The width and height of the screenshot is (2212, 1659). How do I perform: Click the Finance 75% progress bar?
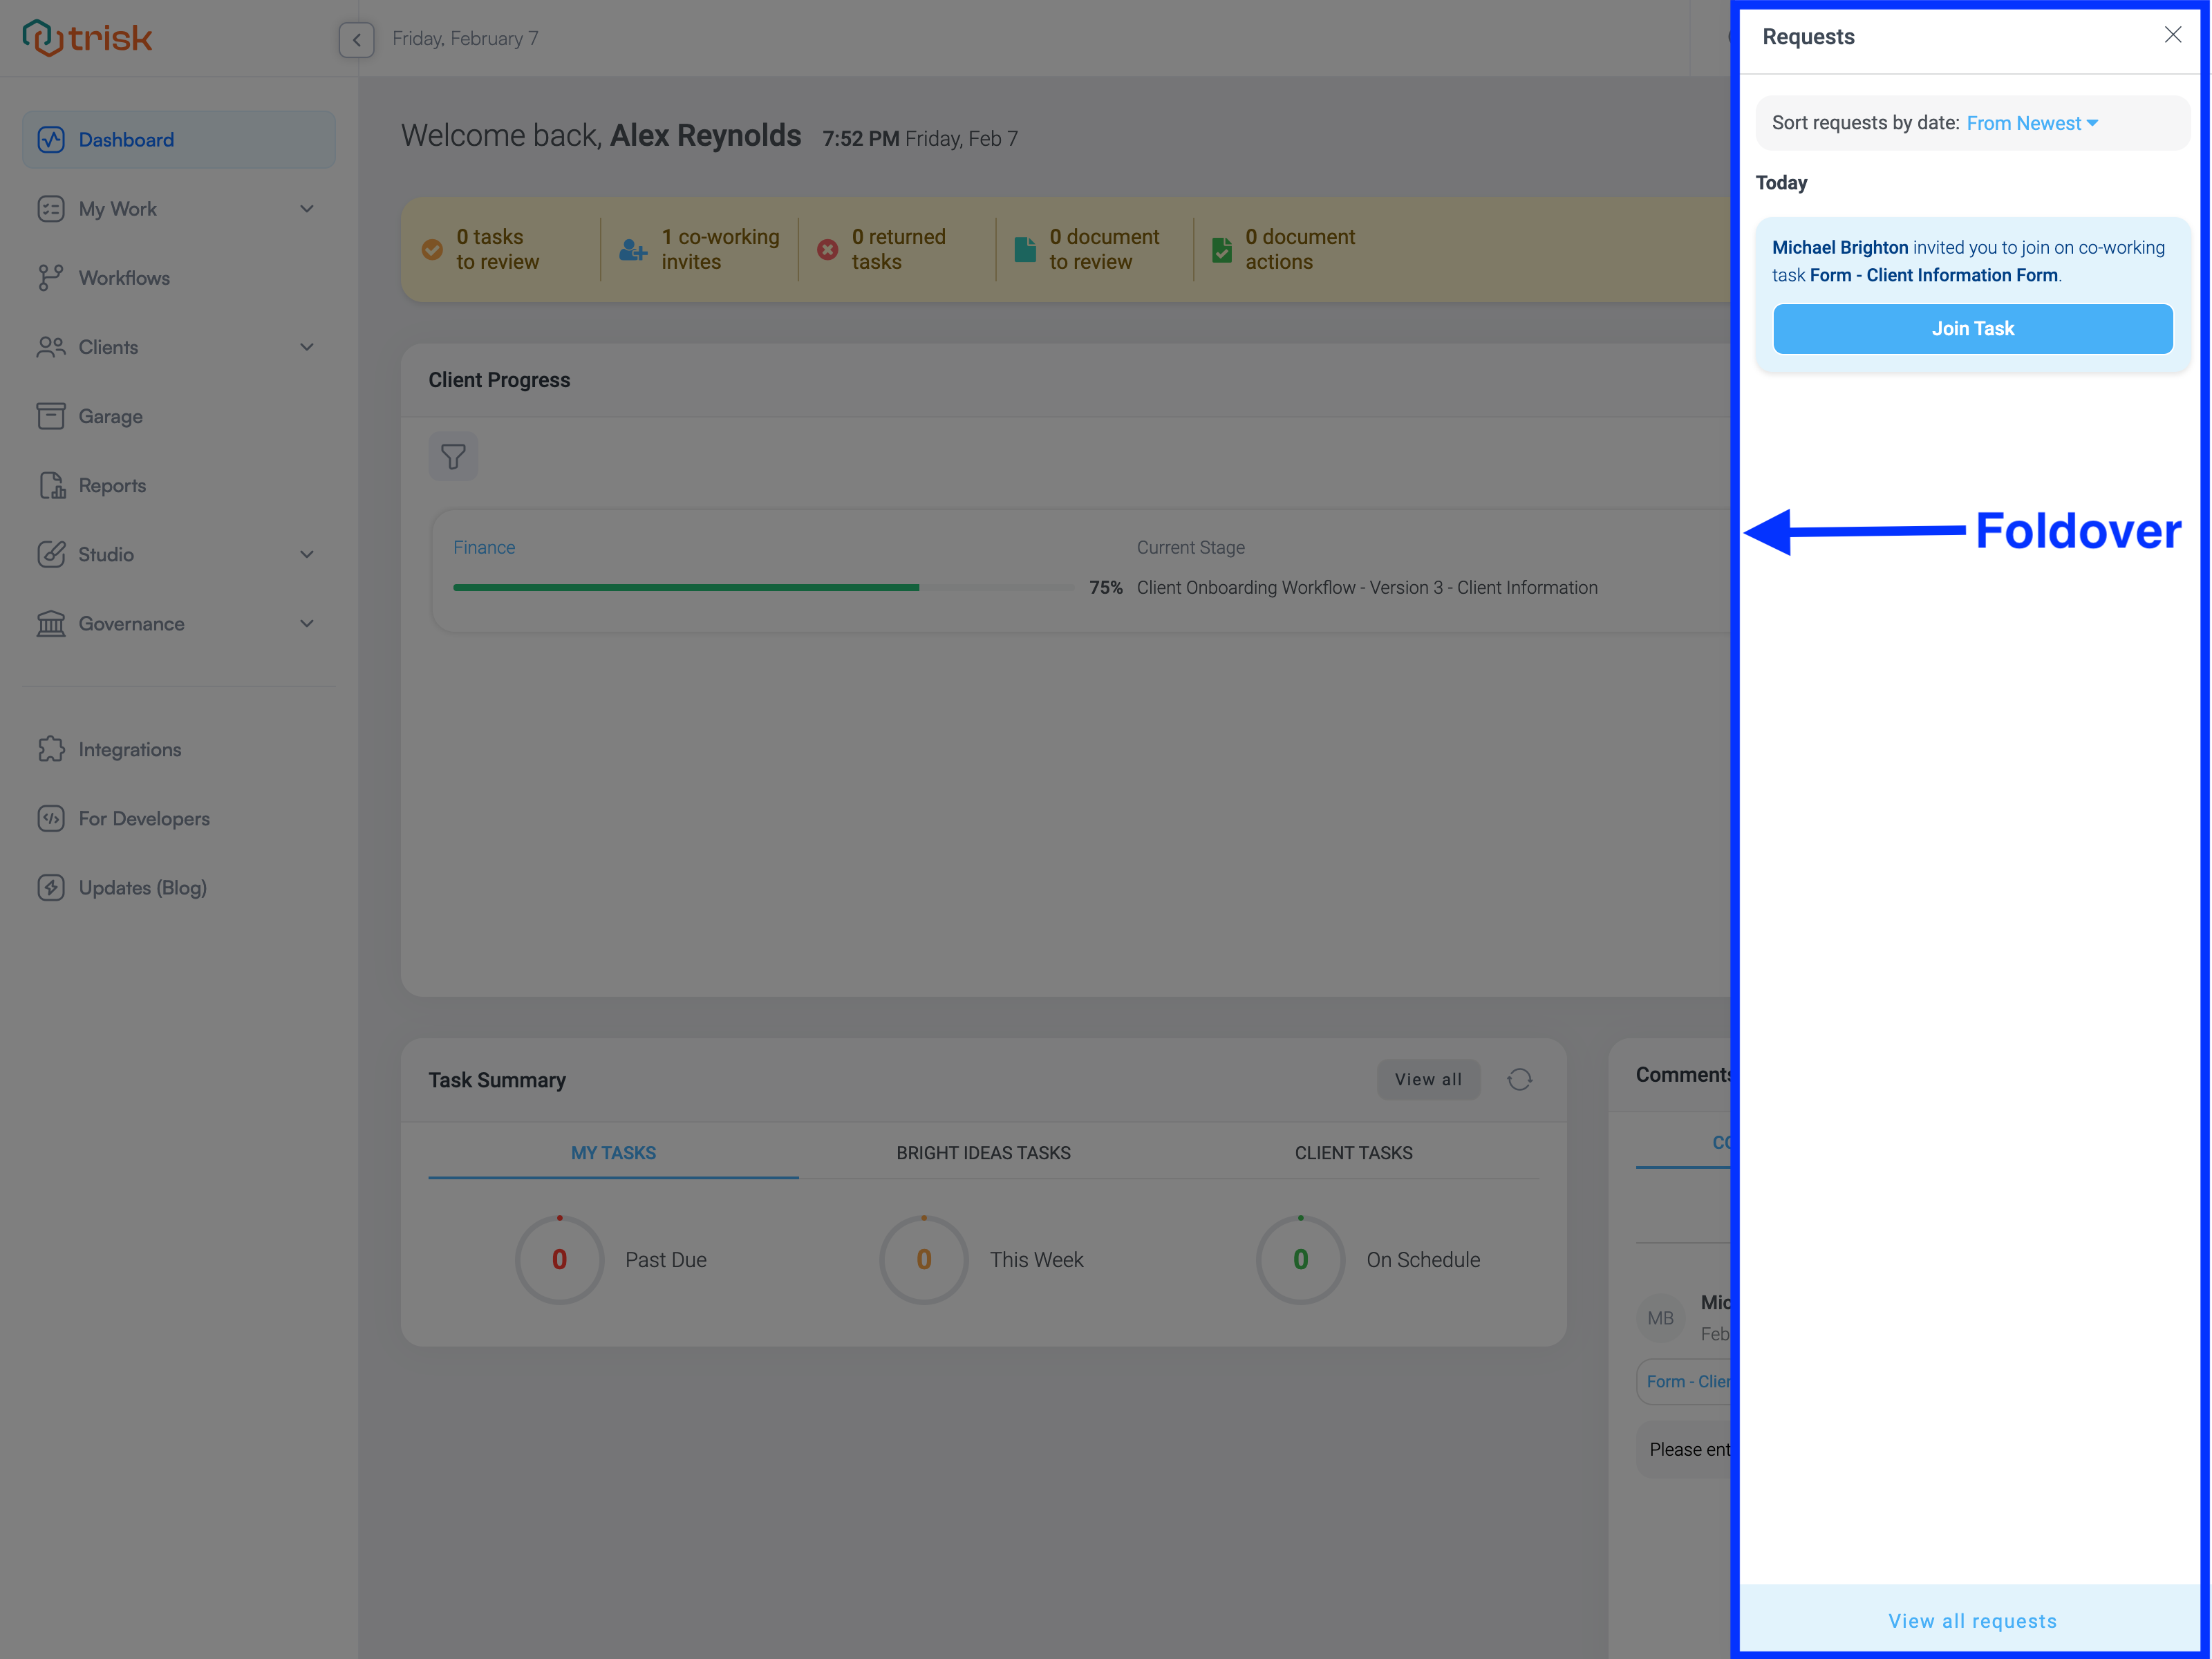pos(763,587)
